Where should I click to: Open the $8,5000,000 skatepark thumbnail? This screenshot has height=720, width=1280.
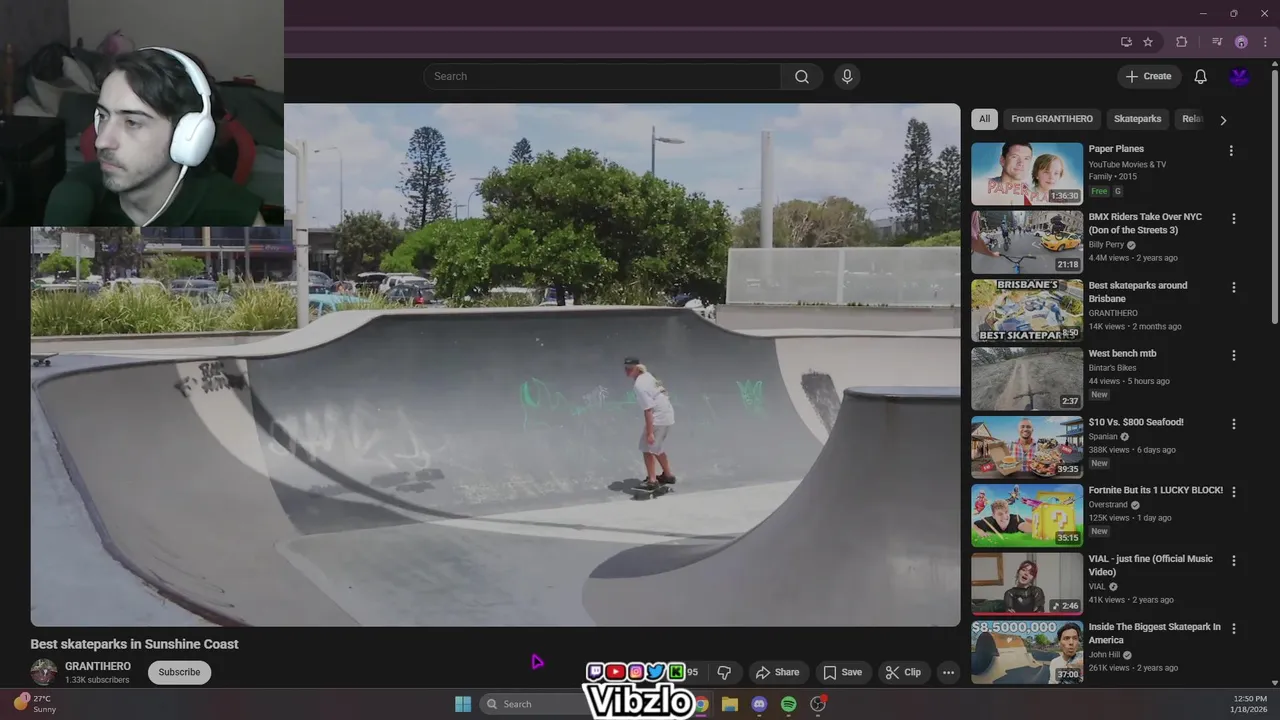click(x=1027, y=651)
